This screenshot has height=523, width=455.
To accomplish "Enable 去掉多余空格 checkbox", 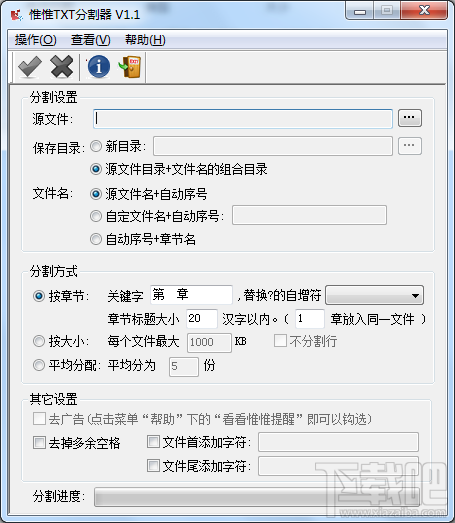I will click(39, 443).
